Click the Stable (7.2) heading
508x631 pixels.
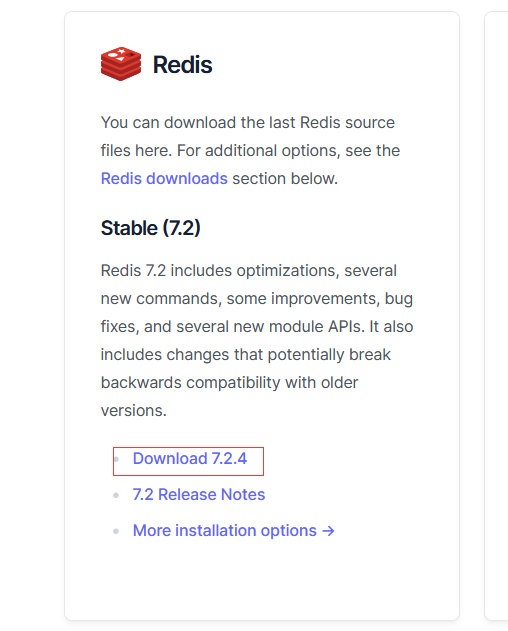coord(151,228)
